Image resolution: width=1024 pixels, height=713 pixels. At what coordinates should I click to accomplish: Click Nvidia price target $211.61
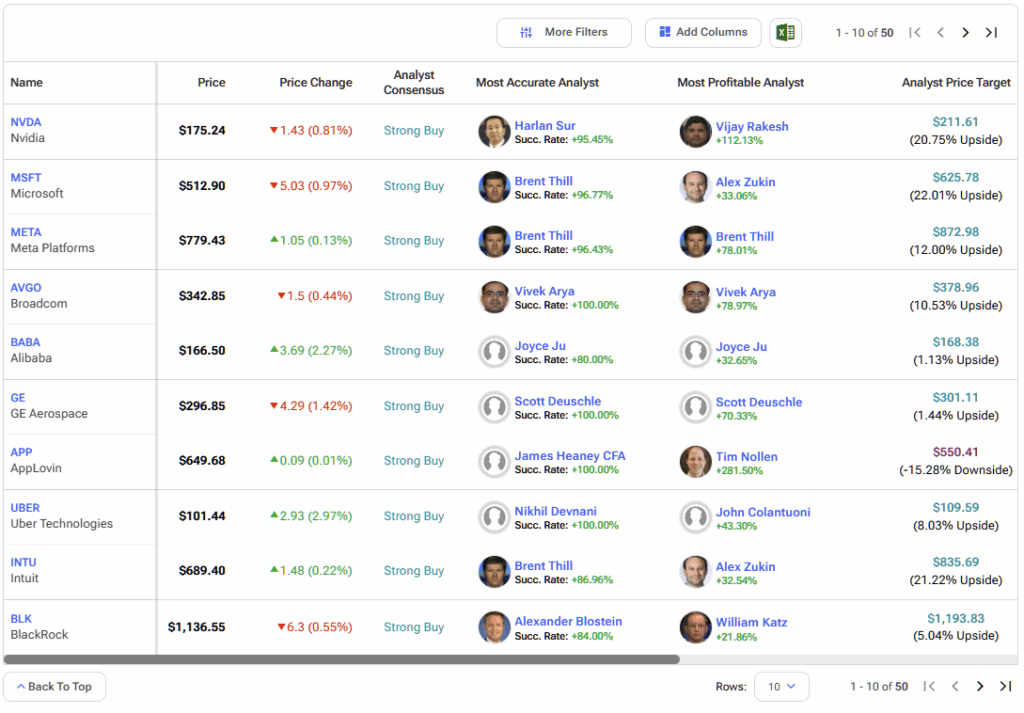pyautogui.click(x=955, y=122)
